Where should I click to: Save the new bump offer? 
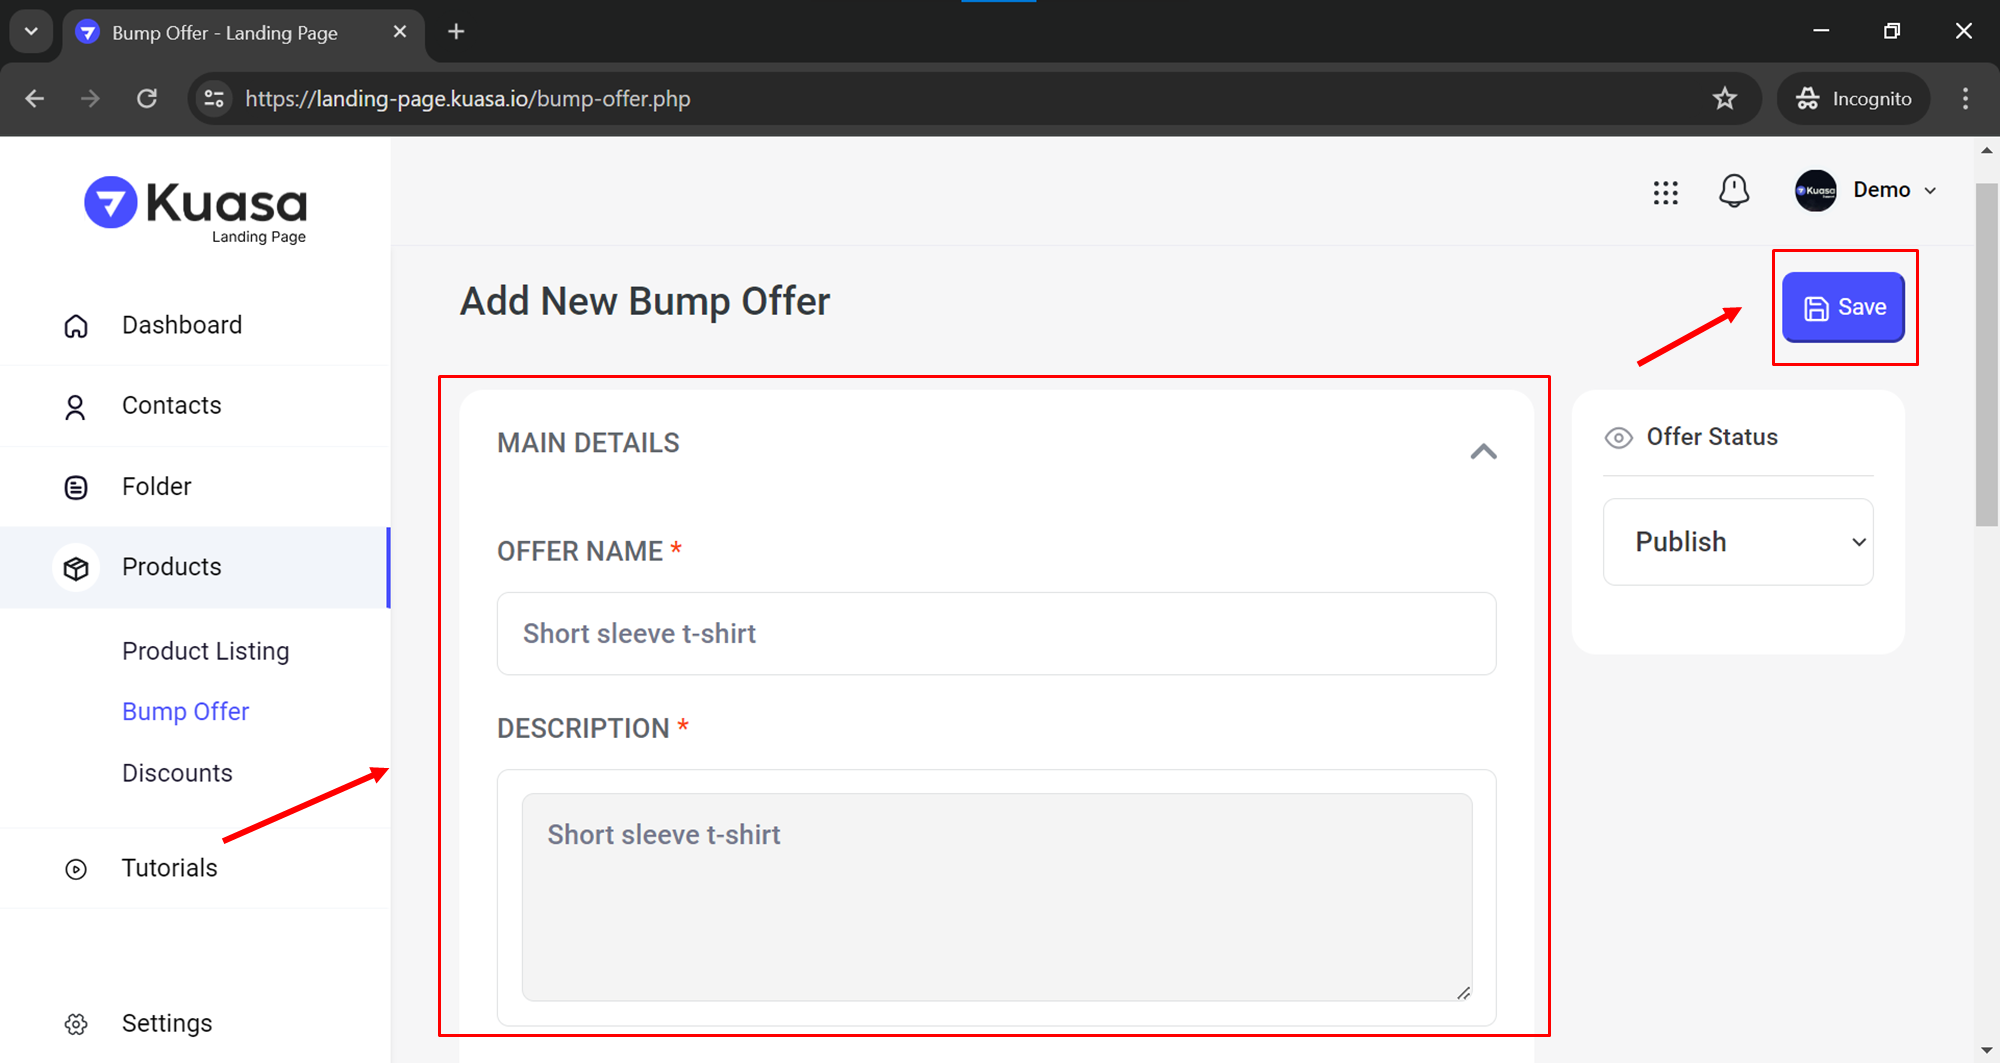1843,307
